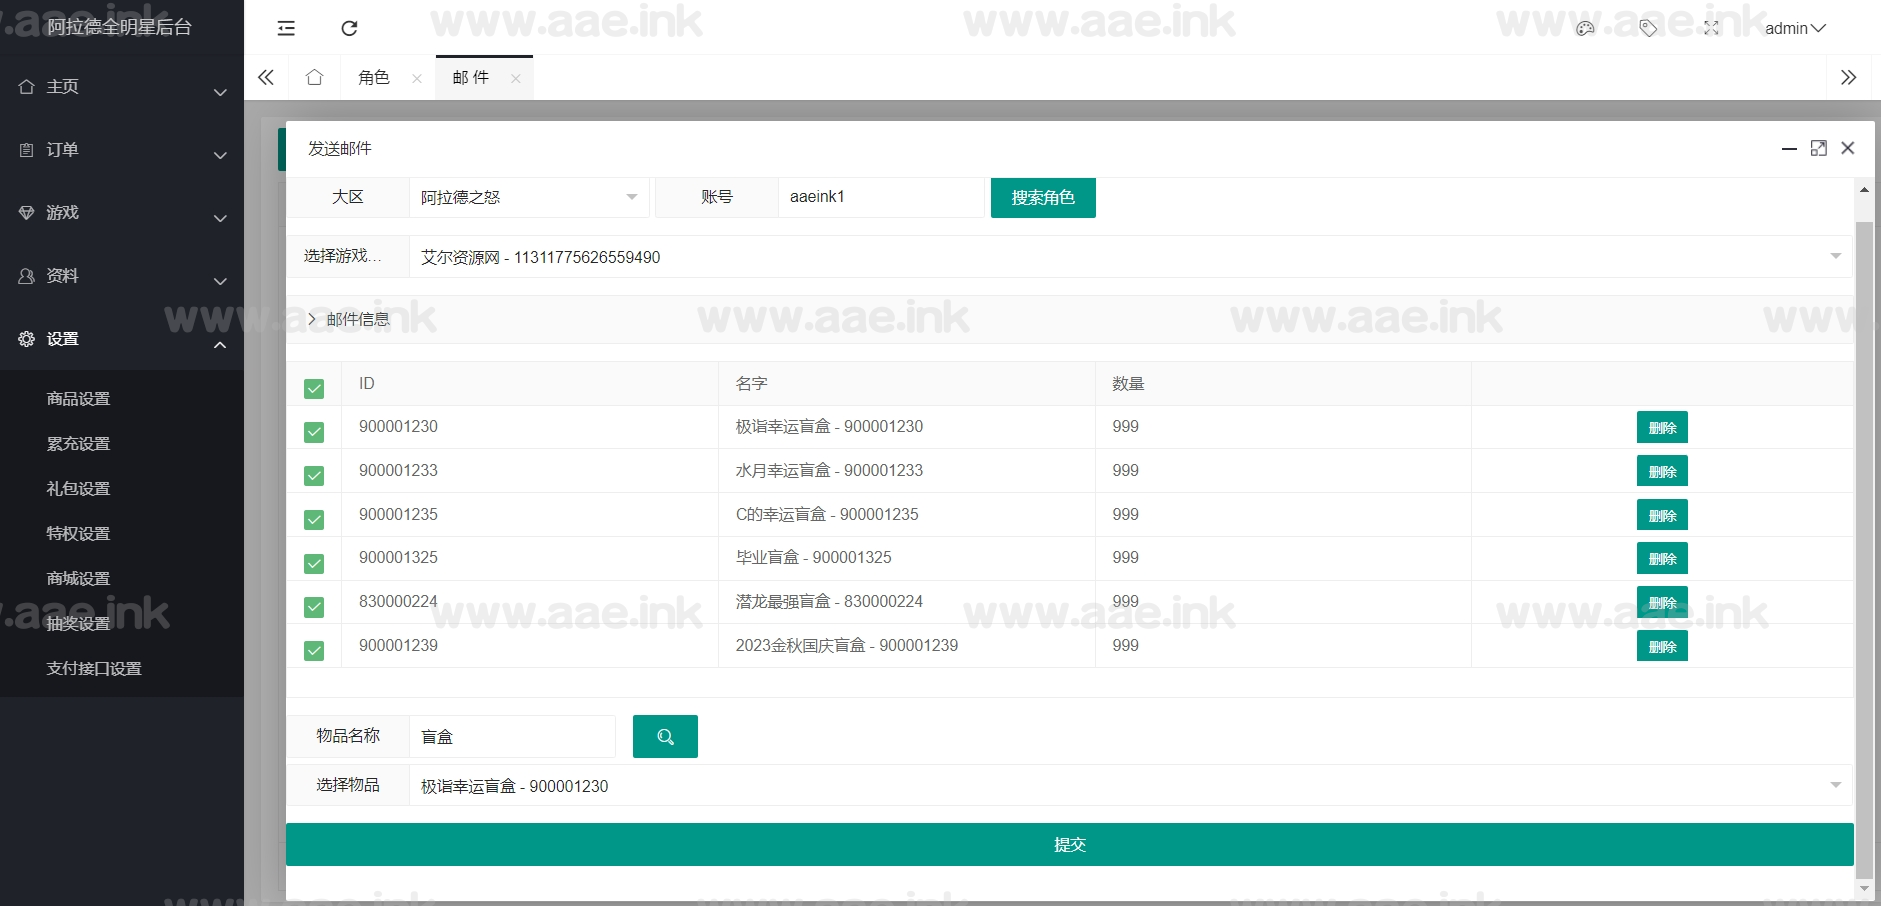Click the 阿拉德全明星后台 logo title
Image resolution: width=1881 pixels, height=906 pixels.
[x=119, y=27]
